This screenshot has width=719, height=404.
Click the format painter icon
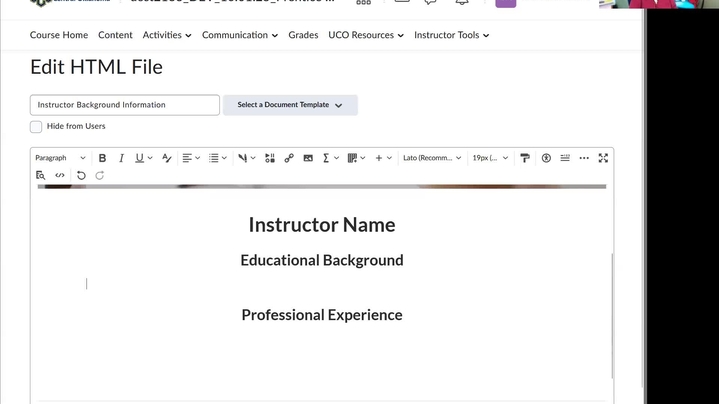pos(525,158)
